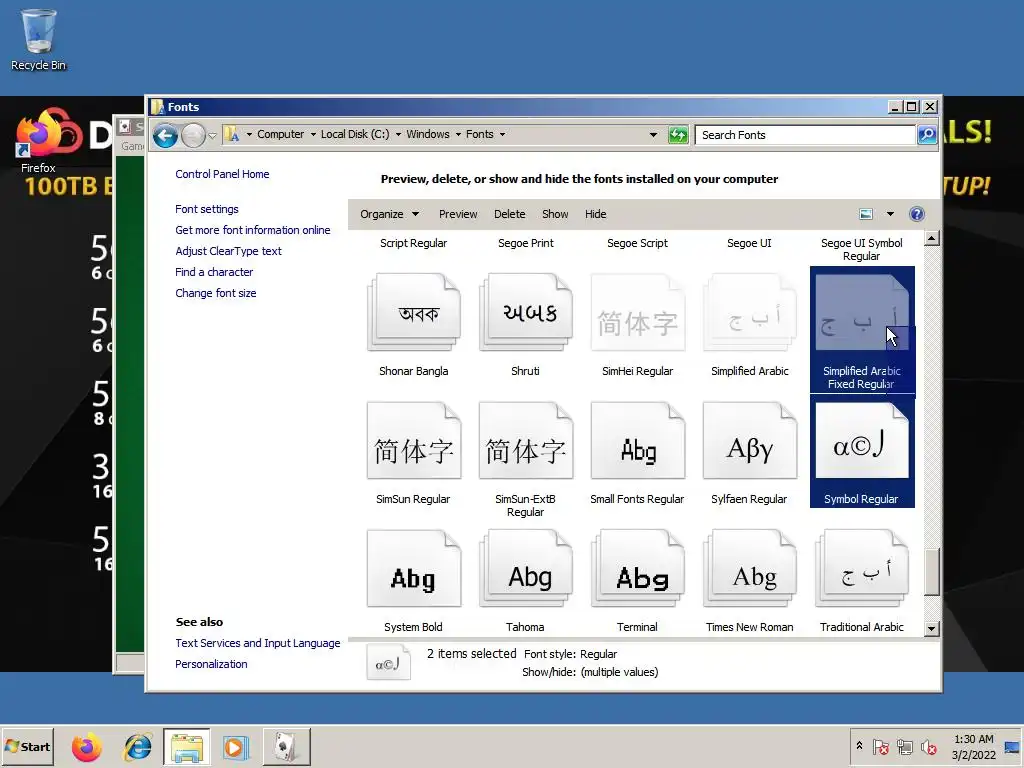Viewport: 1024px width, 768px height.
Task: Click the refresh address bar button
Action: point(679,135)
